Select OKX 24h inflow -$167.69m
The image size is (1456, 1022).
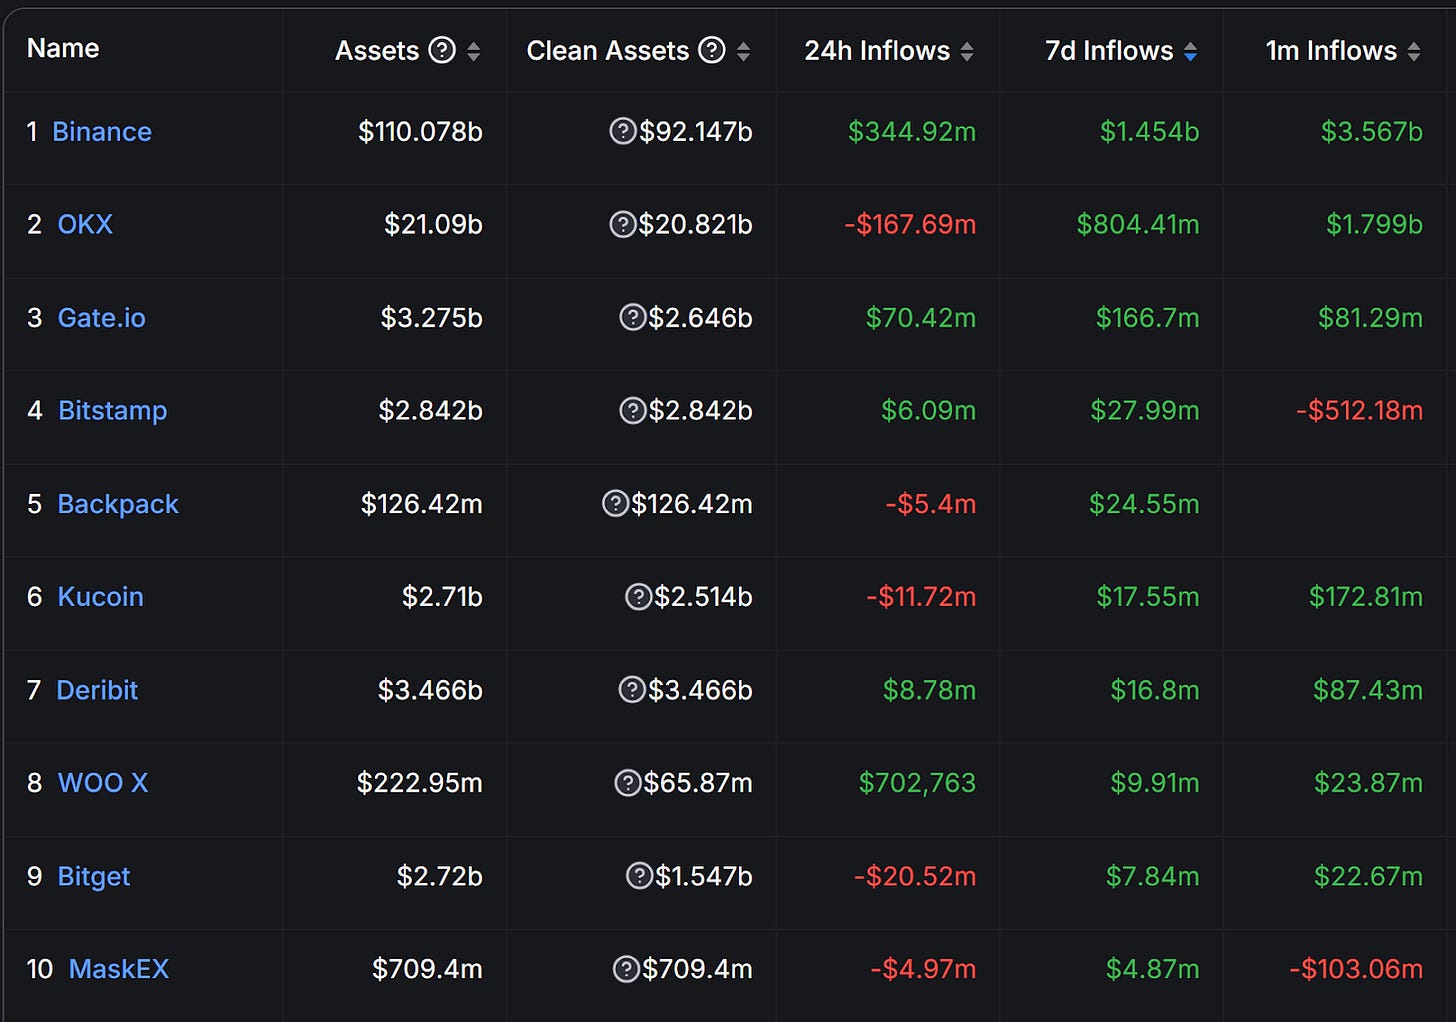coord(910,224)
